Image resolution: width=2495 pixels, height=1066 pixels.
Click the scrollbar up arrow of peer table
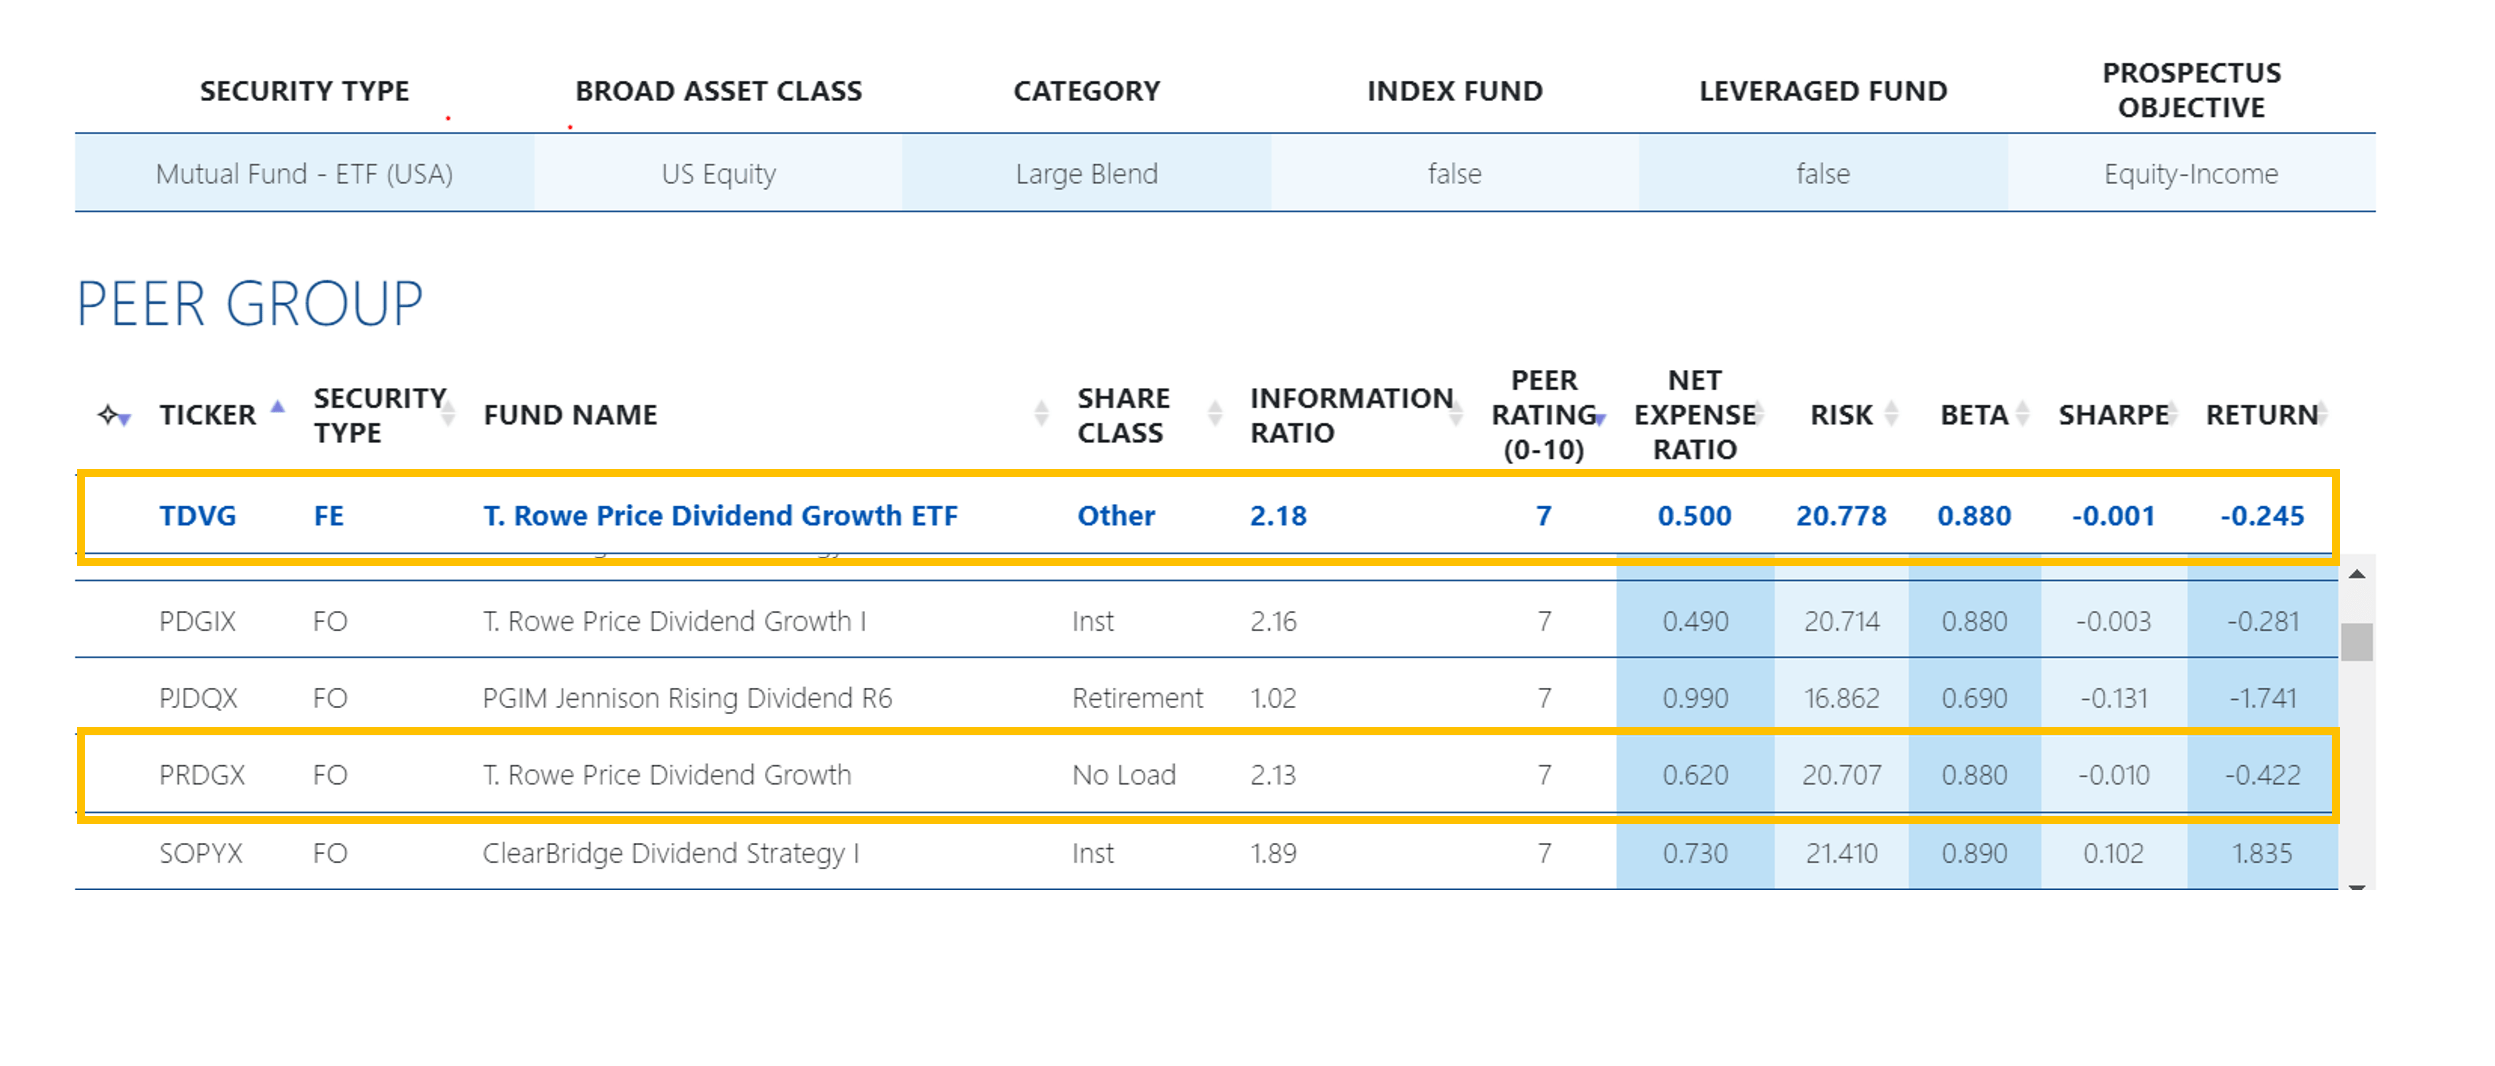pyautogui.click(x=2357, y=574)
